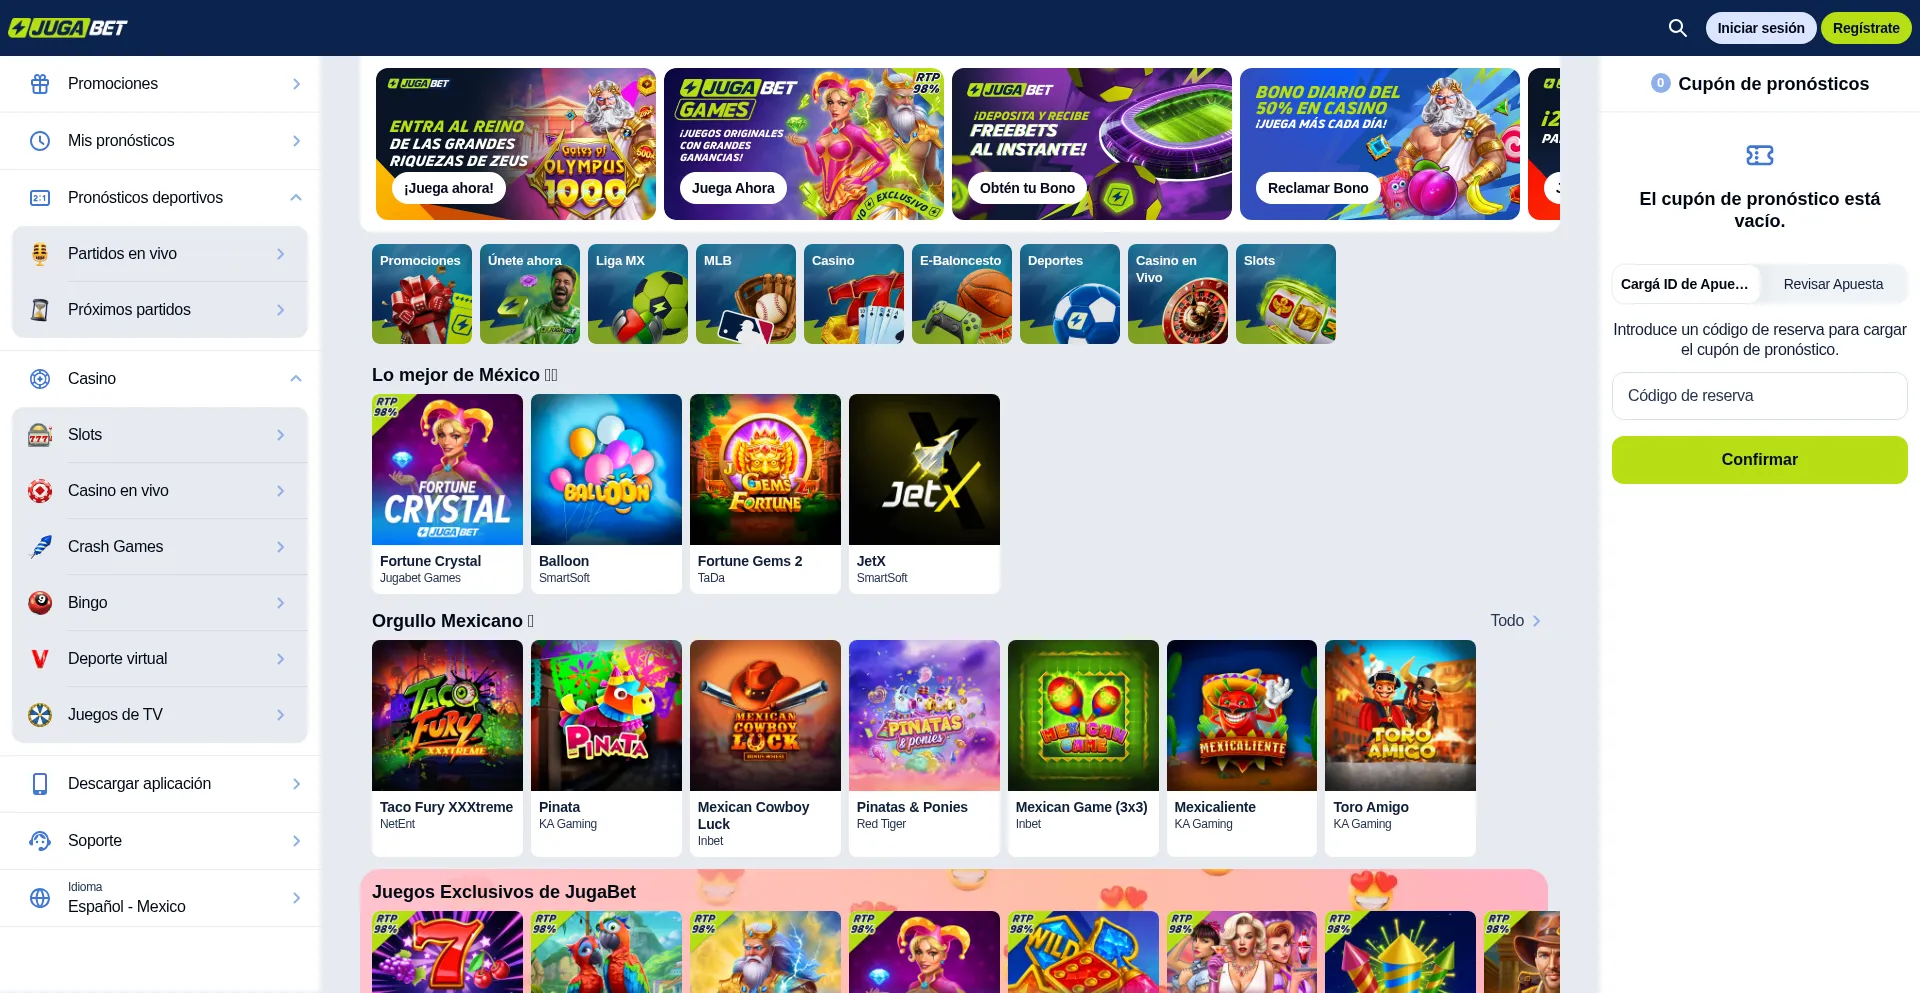Click the Confirmar button
Image resolution: width=1920 pixels, height=993 pixels.
coord(1760,460)
